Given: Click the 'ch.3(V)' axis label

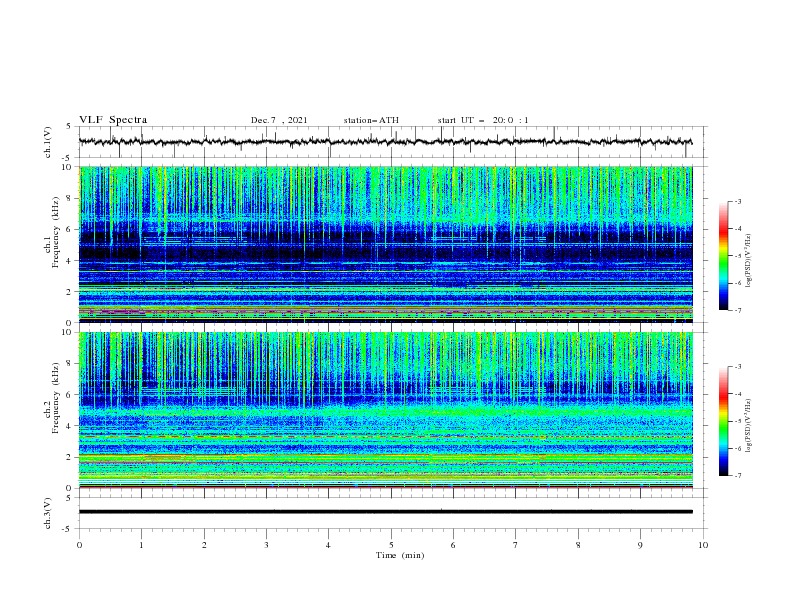Looking at the screenshot, I should tap(47, 513).
